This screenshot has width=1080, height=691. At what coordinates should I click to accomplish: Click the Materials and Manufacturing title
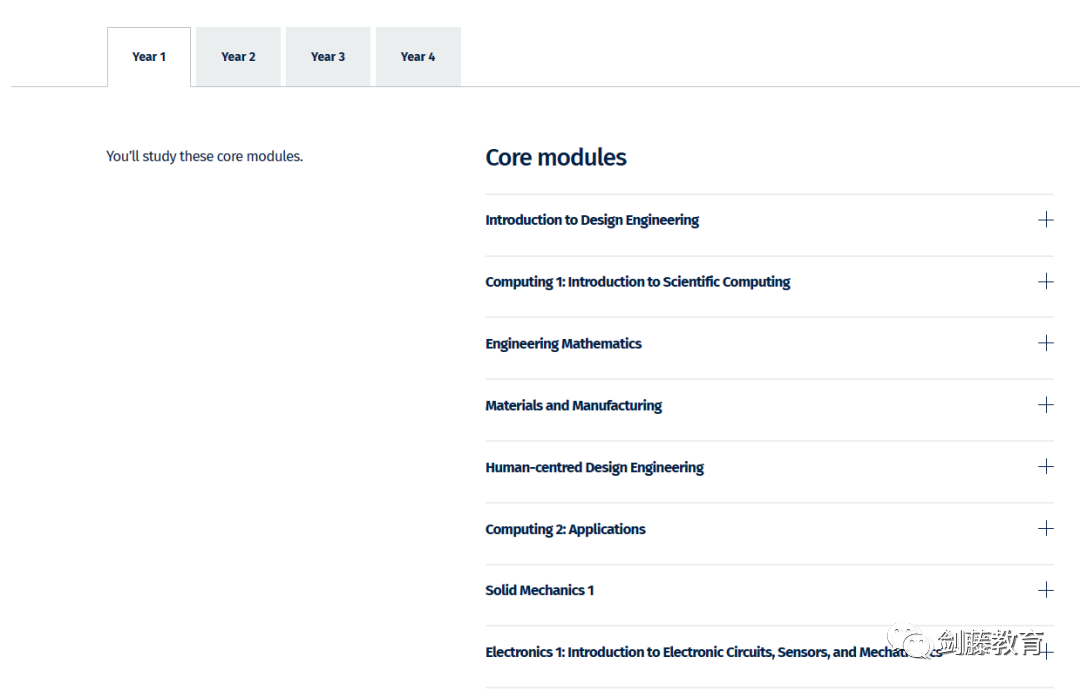click(573, 406)
